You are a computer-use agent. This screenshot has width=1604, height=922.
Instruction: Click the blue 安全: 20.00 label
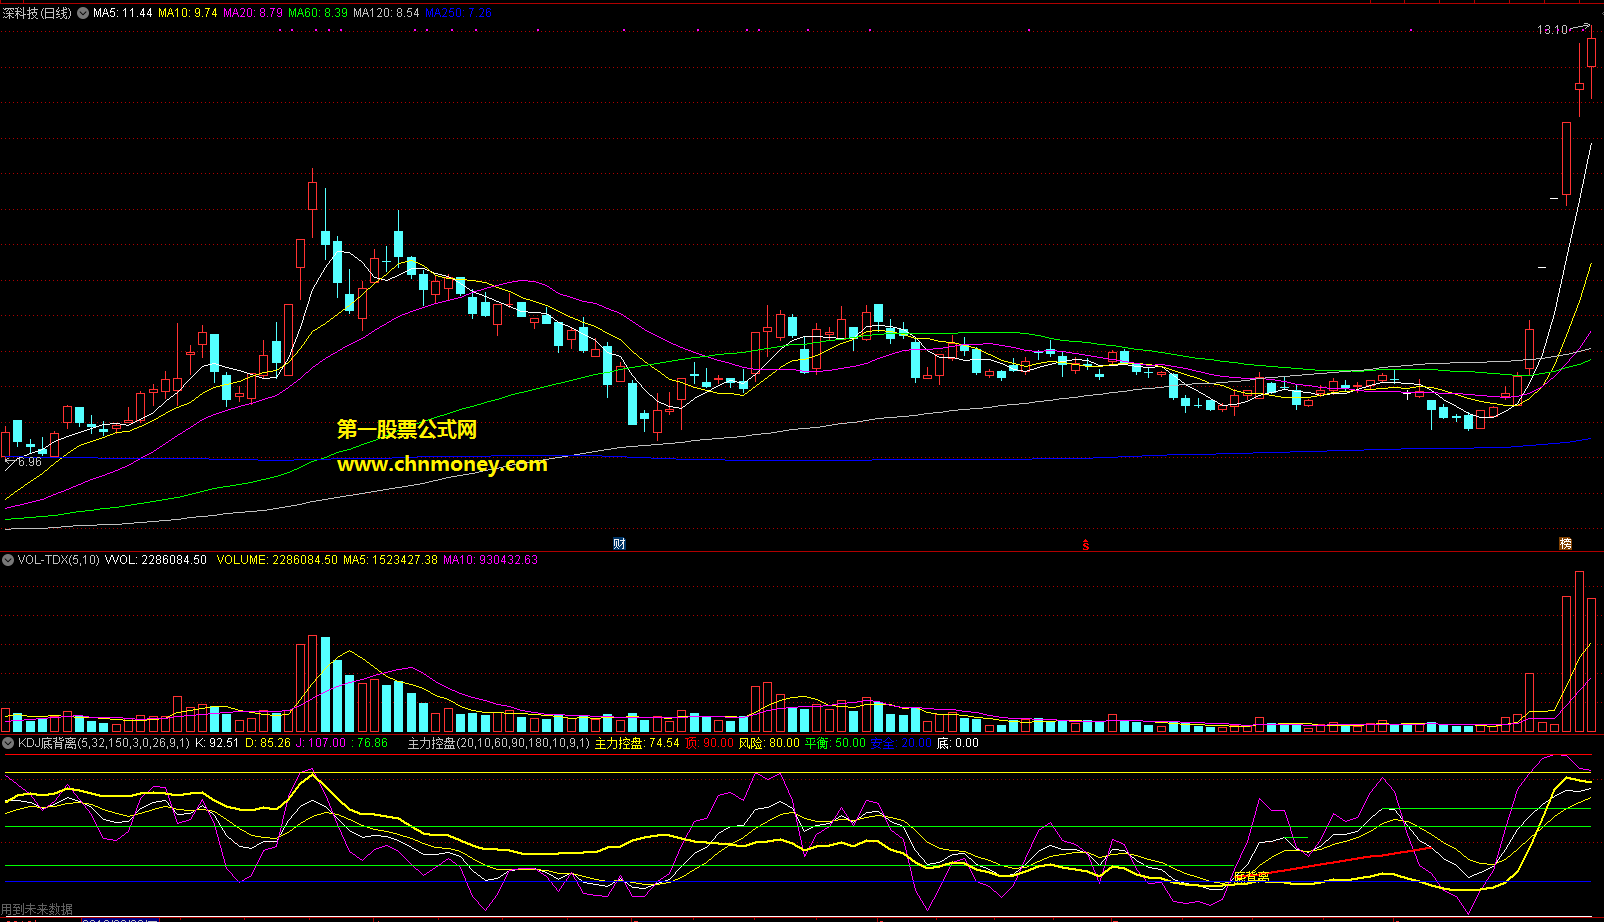901,743
